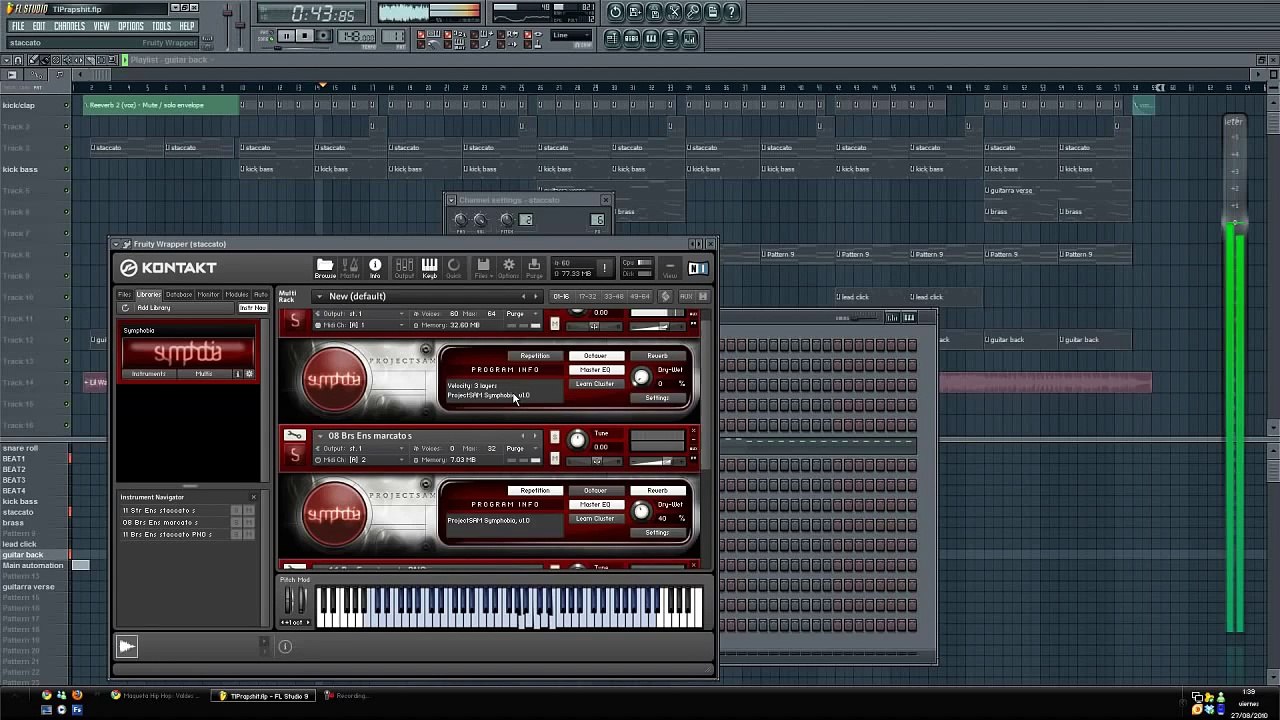Select 11 Str Ens staccato in Instrument Navigator
Image resolution: width=1280 pixels, height=720 pixels.
174,511
